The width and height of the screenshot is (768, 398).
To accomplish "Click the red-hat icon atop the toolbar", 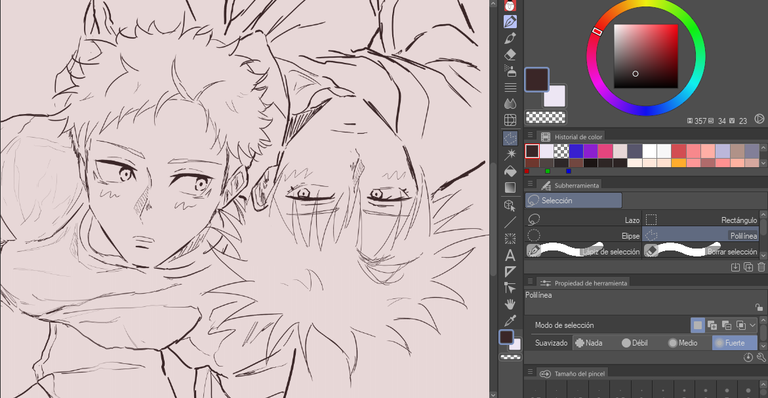I will point(510,5).
